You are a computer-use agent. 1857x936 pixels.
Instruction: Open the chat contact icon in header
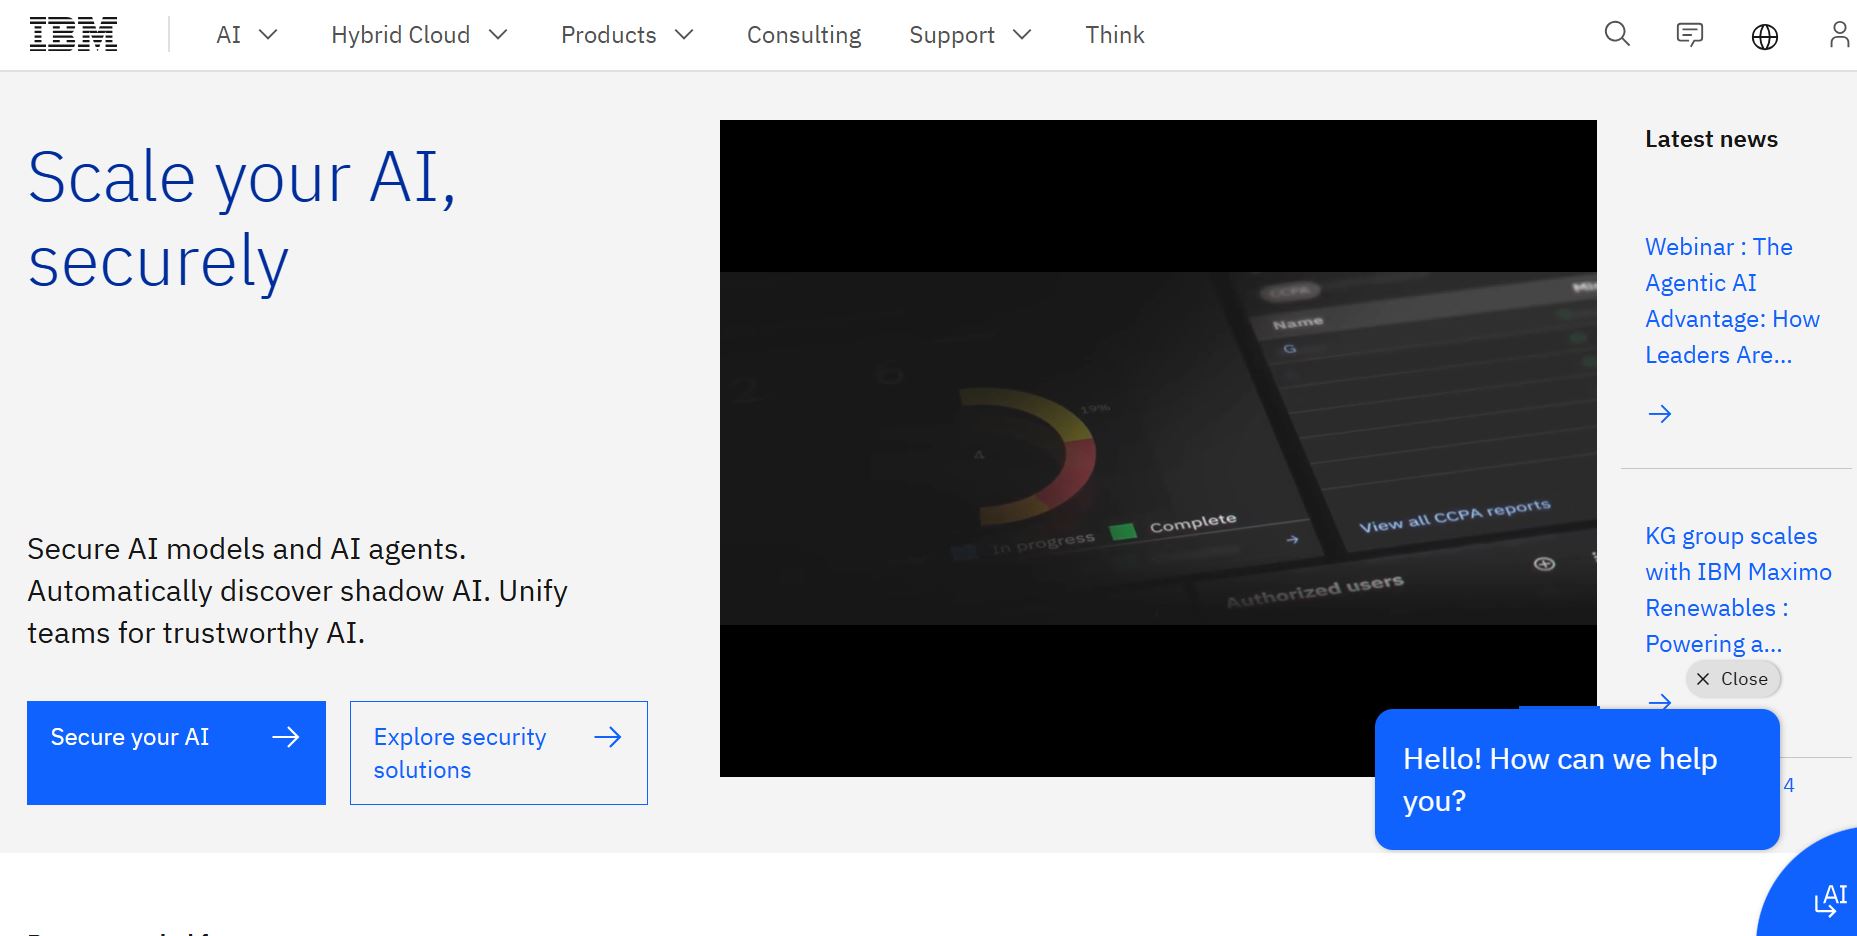[x=1690, y=35]
